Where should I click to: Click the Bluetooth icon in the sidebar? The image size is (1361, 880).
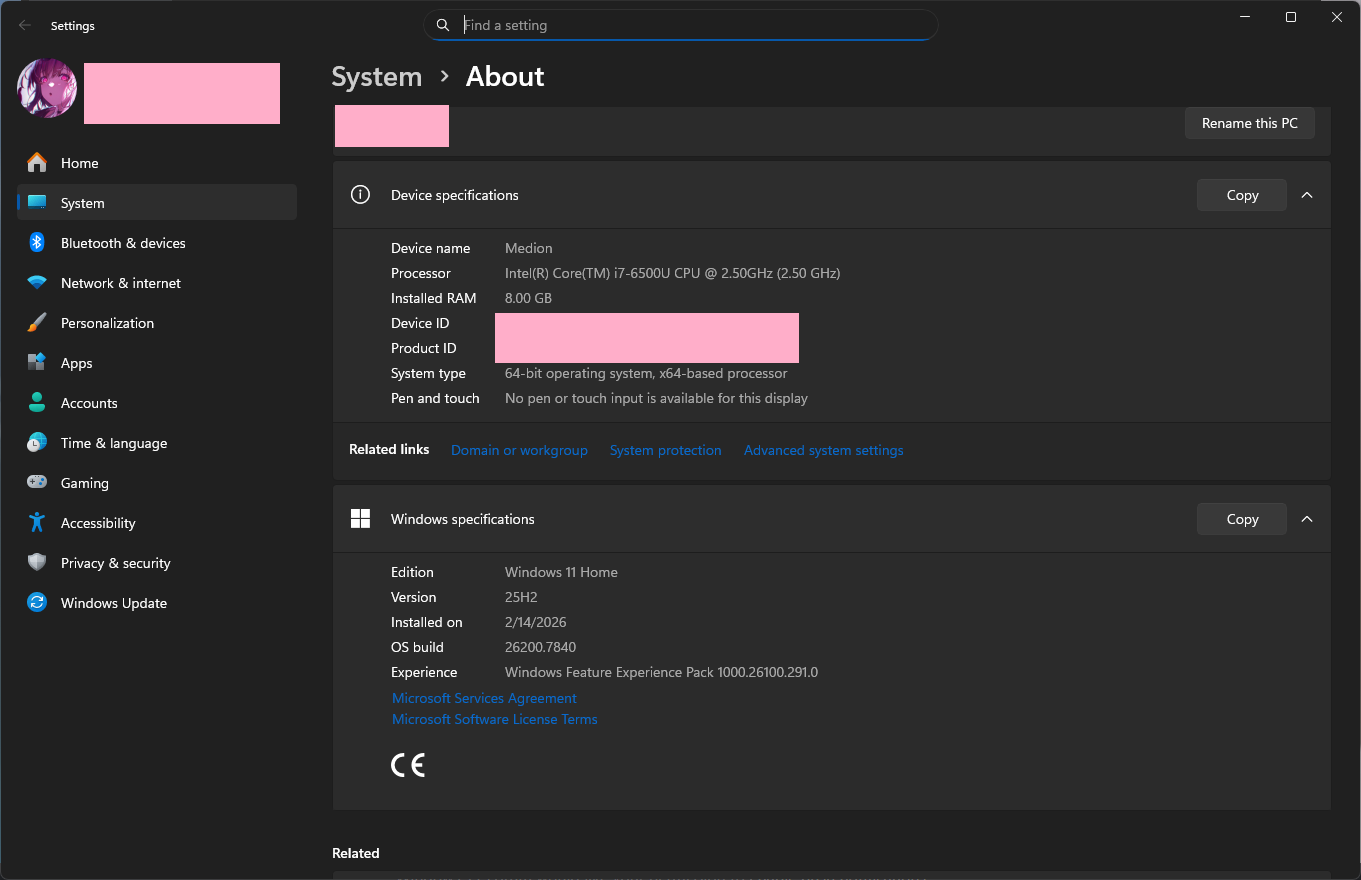click(37, 243)
